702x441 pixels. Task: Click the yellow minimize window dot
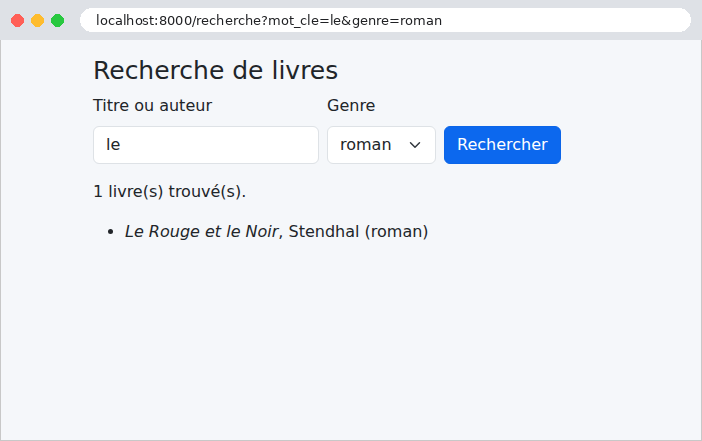click(x=38, y=21)
